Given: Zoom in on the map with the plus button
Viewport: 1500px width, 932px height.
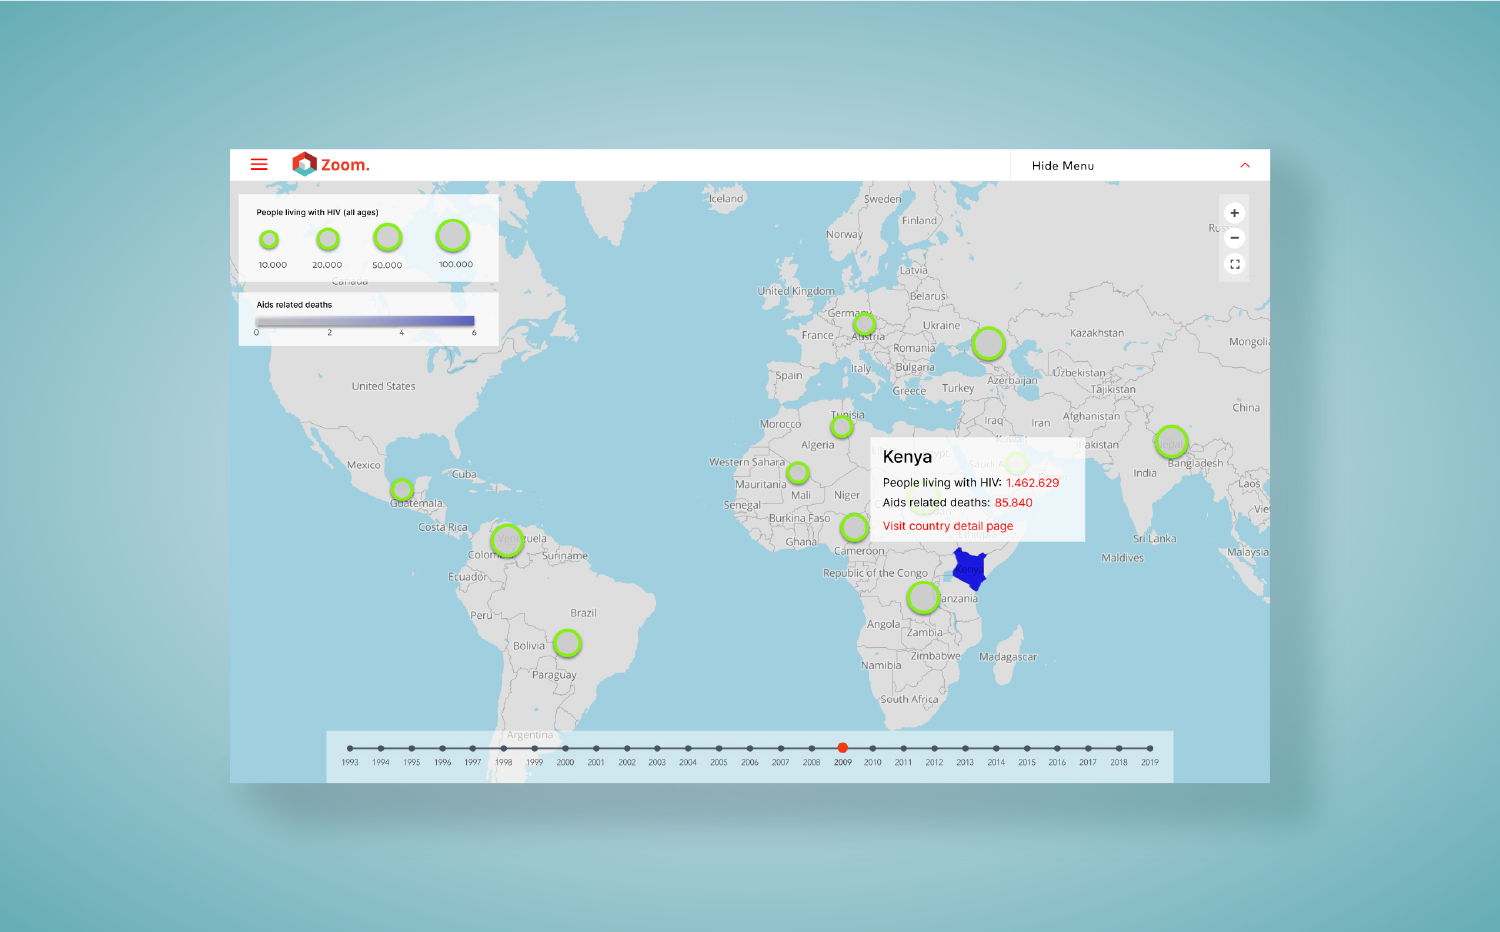Looking at the screenshot, I should point(1235,213).
